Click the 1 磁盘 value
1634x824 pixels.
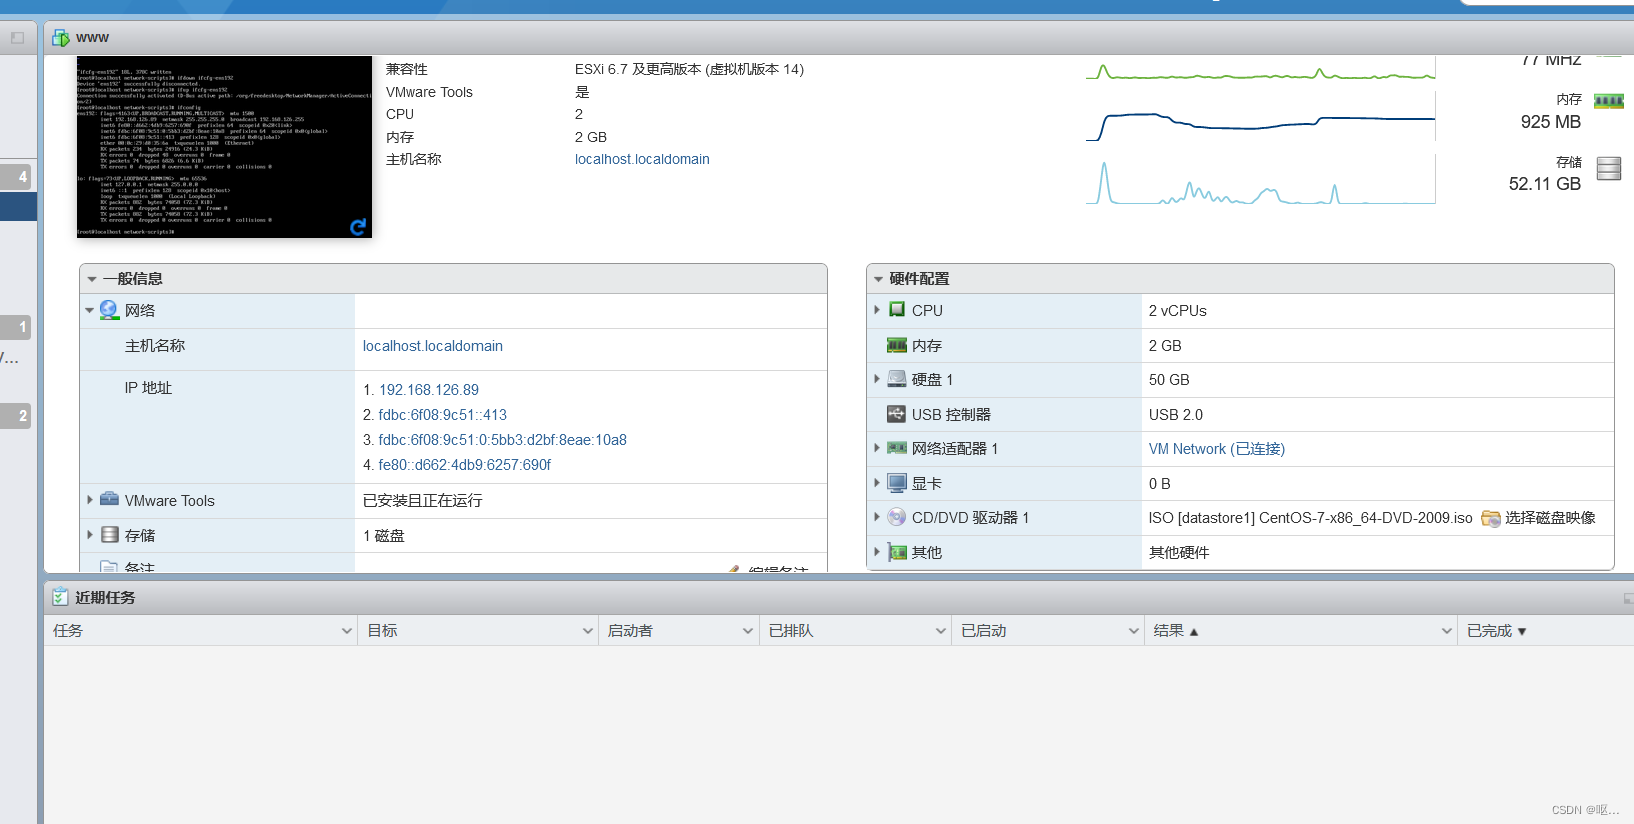384,536
